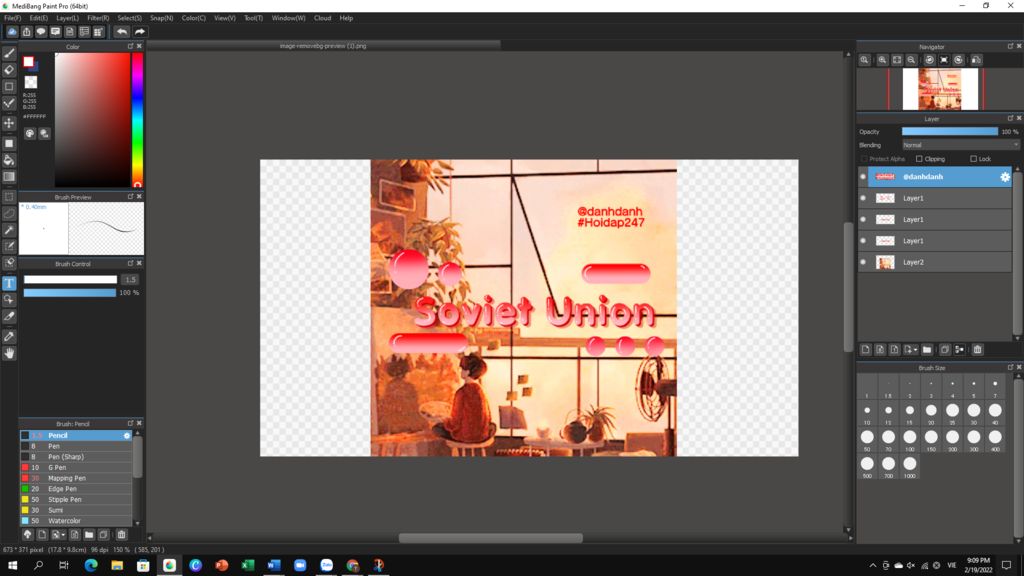
Task: Enable the Clipping checkbox
Action: pyautogui.click(x=919, y=159)
